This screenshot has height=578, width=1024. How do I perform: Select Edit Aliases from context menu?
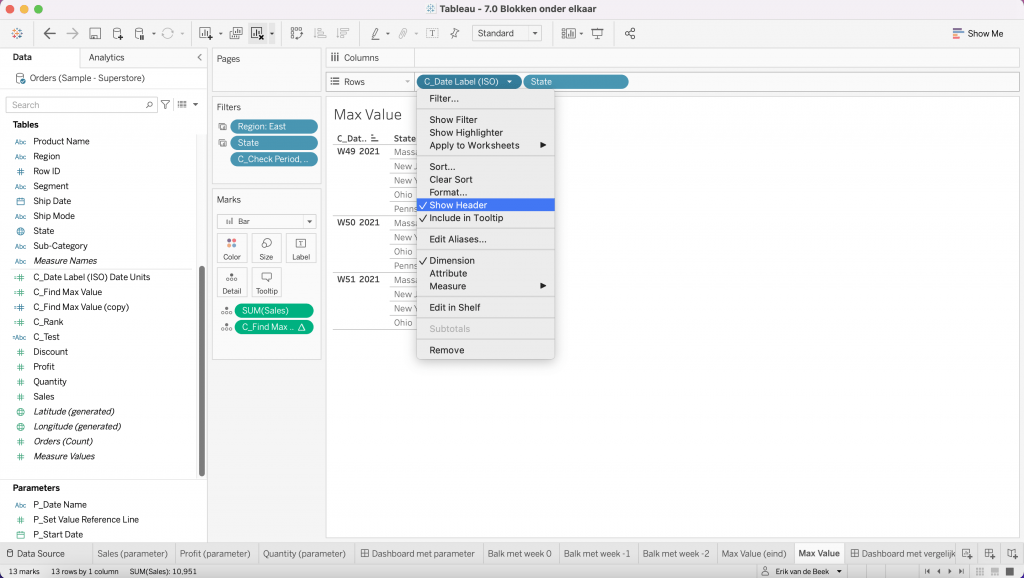click(x=458, y=239)
